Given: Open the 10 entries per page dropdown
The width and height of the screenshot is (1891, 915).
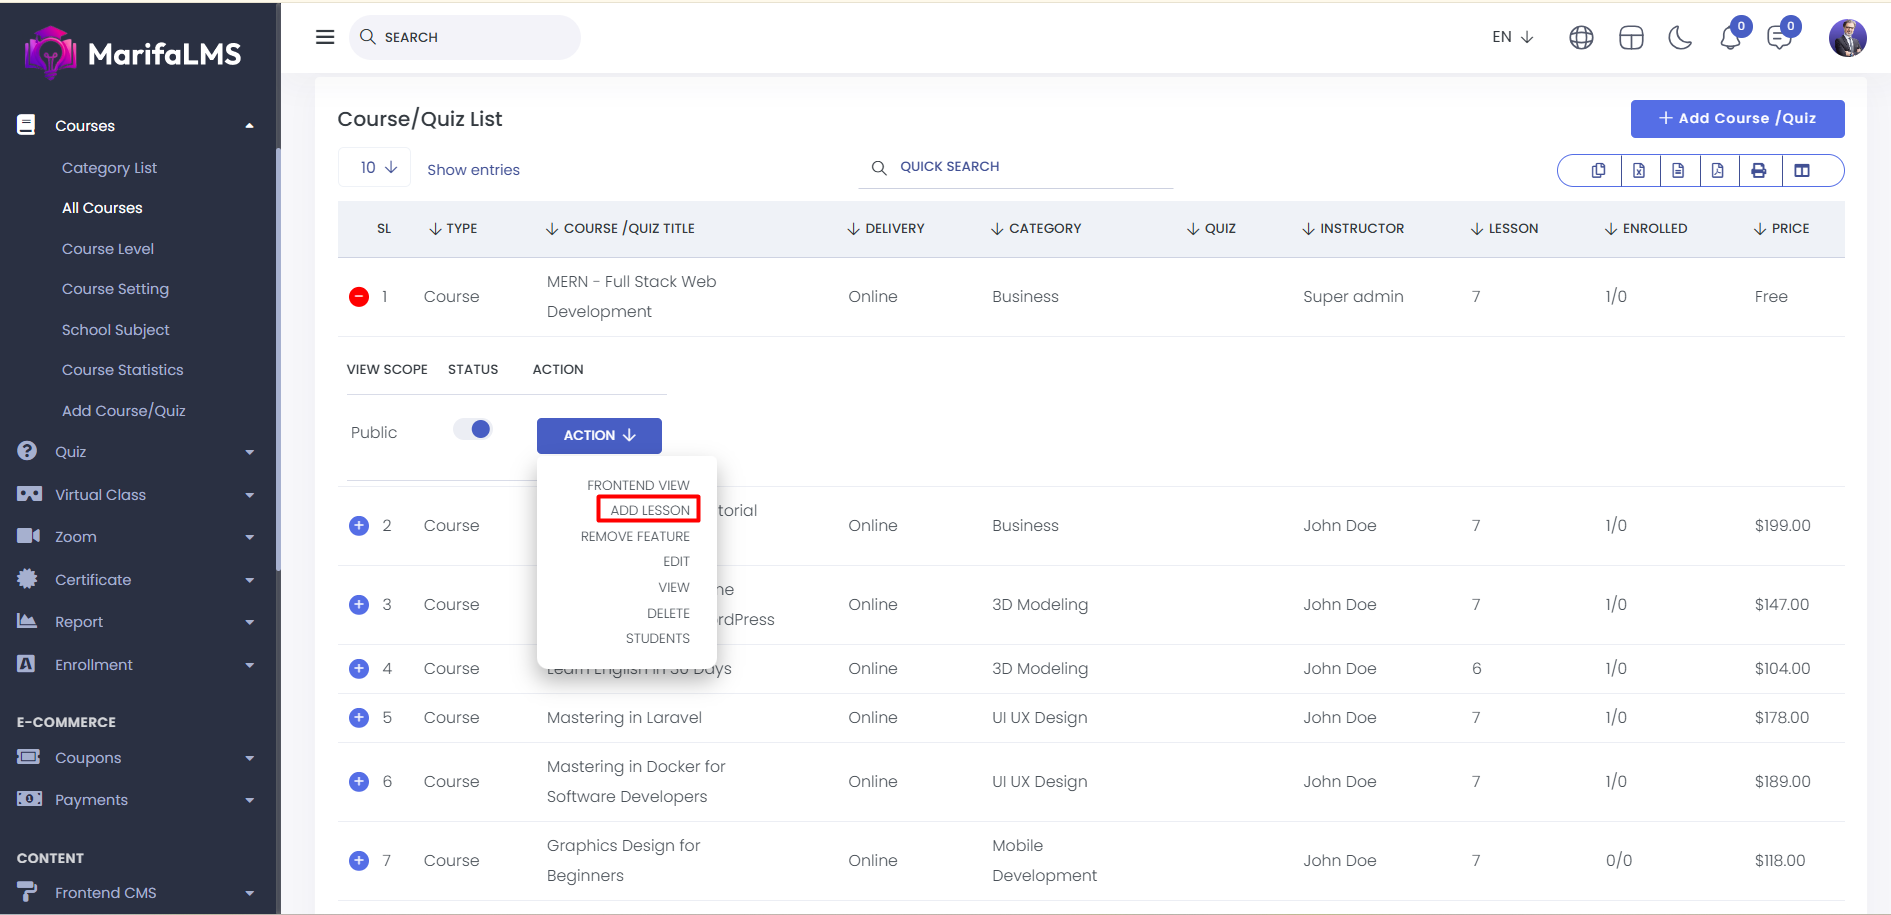Looking at the screenshot, I should [x=375, y=168].
